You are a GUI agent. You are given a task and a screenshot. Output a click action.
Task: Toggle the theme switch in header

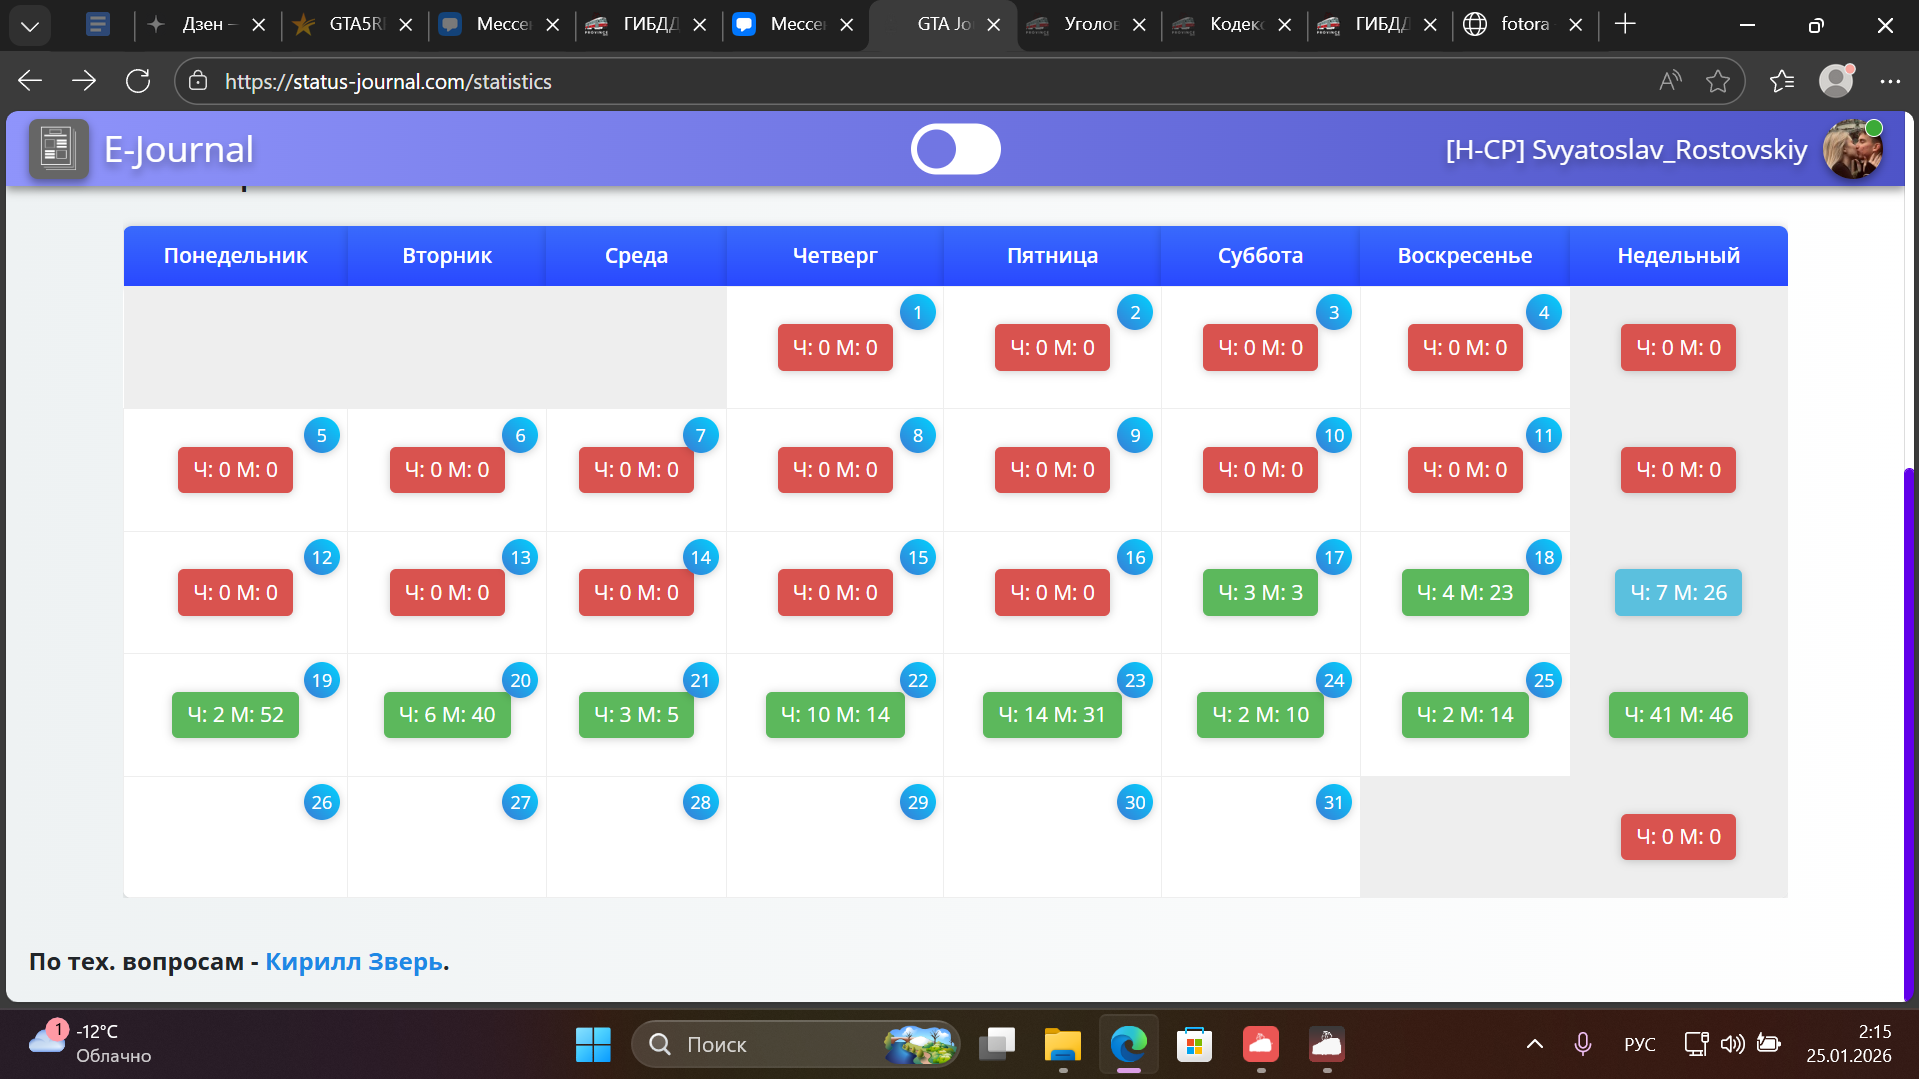point(955,150)
